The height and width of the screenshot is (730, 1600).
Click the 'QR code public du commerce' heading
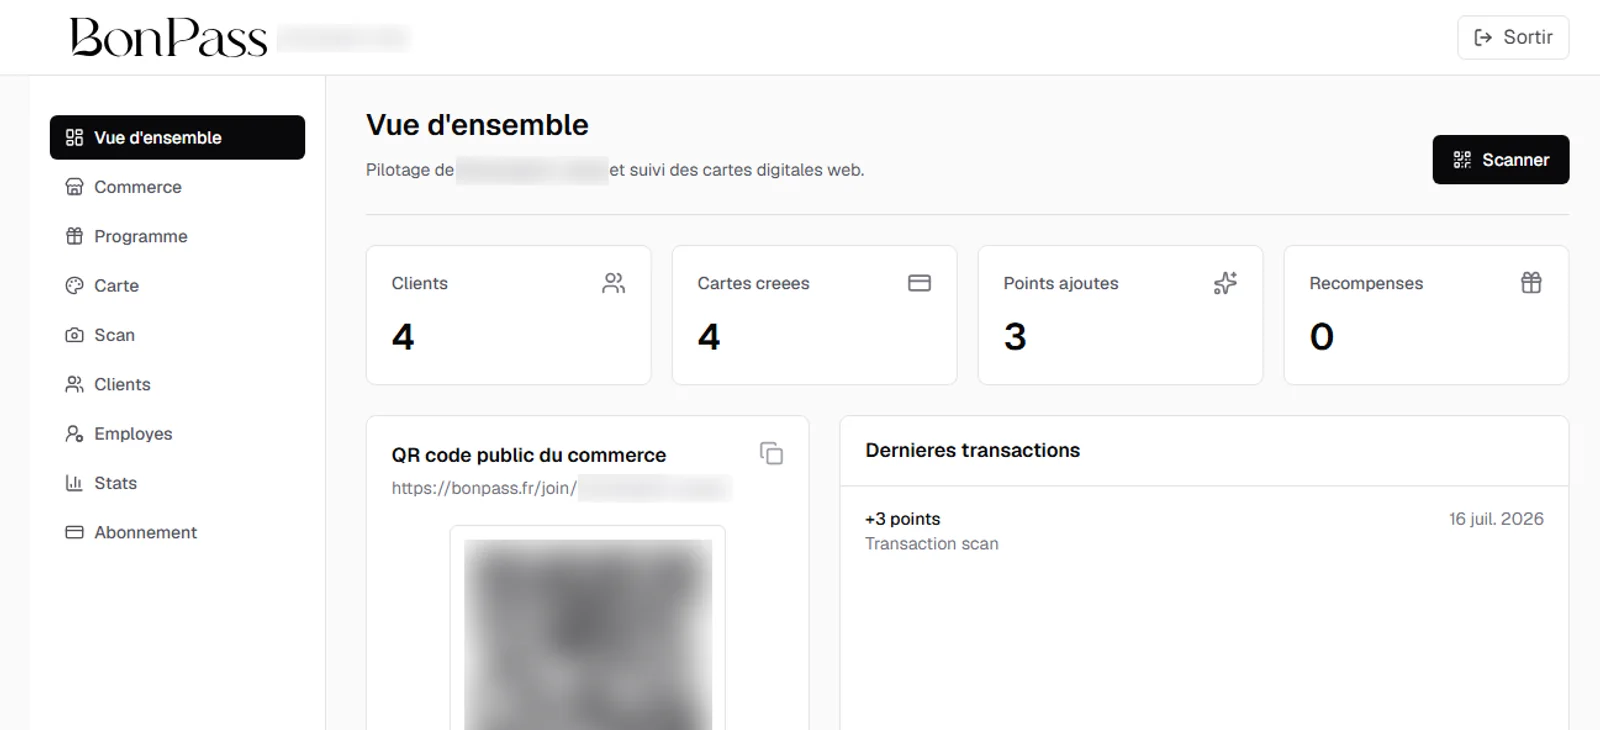(528, 455)
